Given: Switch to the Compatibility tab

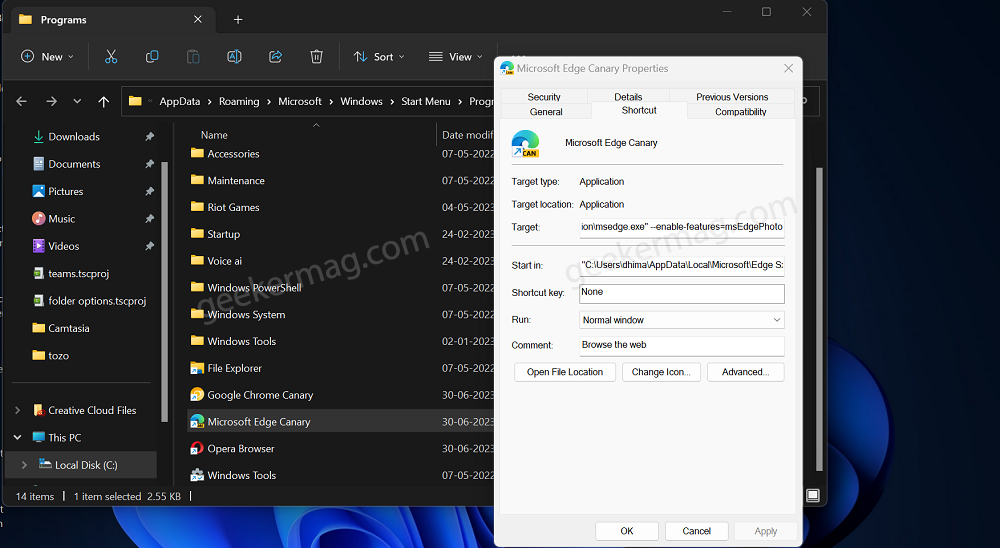Looking at the screenshot, I should click(x=740, y=112).
